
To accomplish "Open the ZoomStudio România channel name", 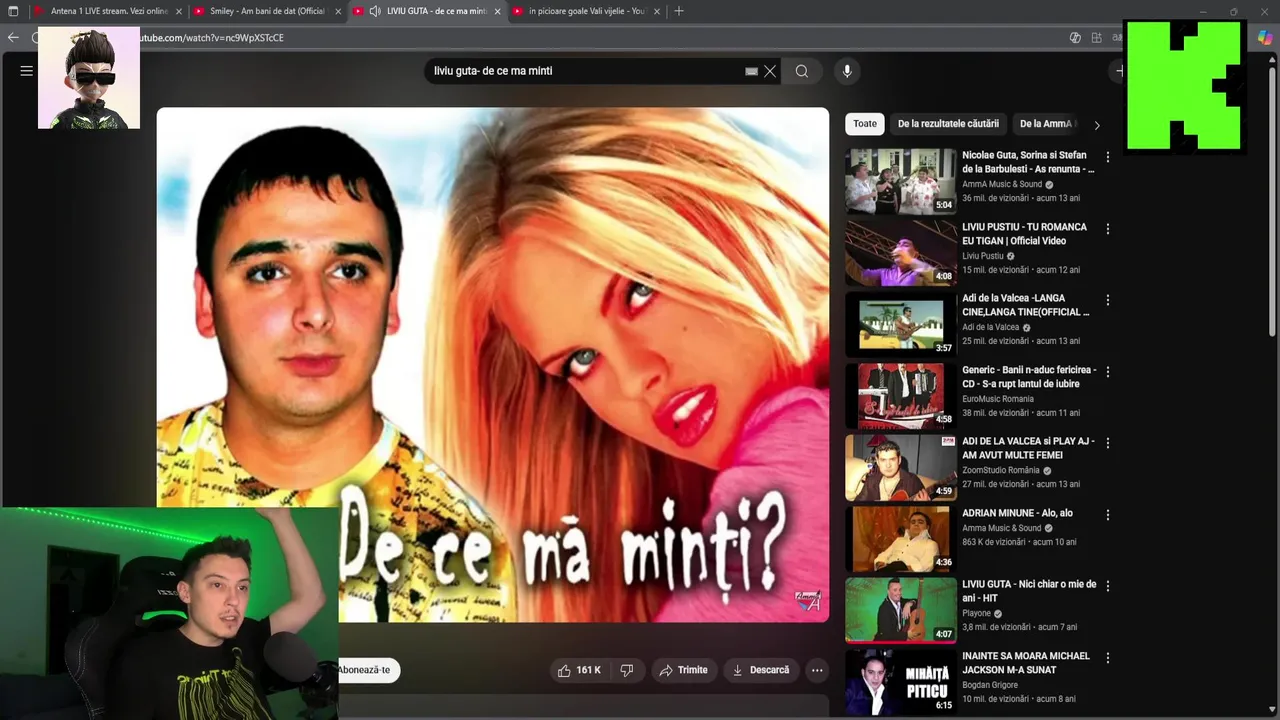I will tap(1001, 470).
